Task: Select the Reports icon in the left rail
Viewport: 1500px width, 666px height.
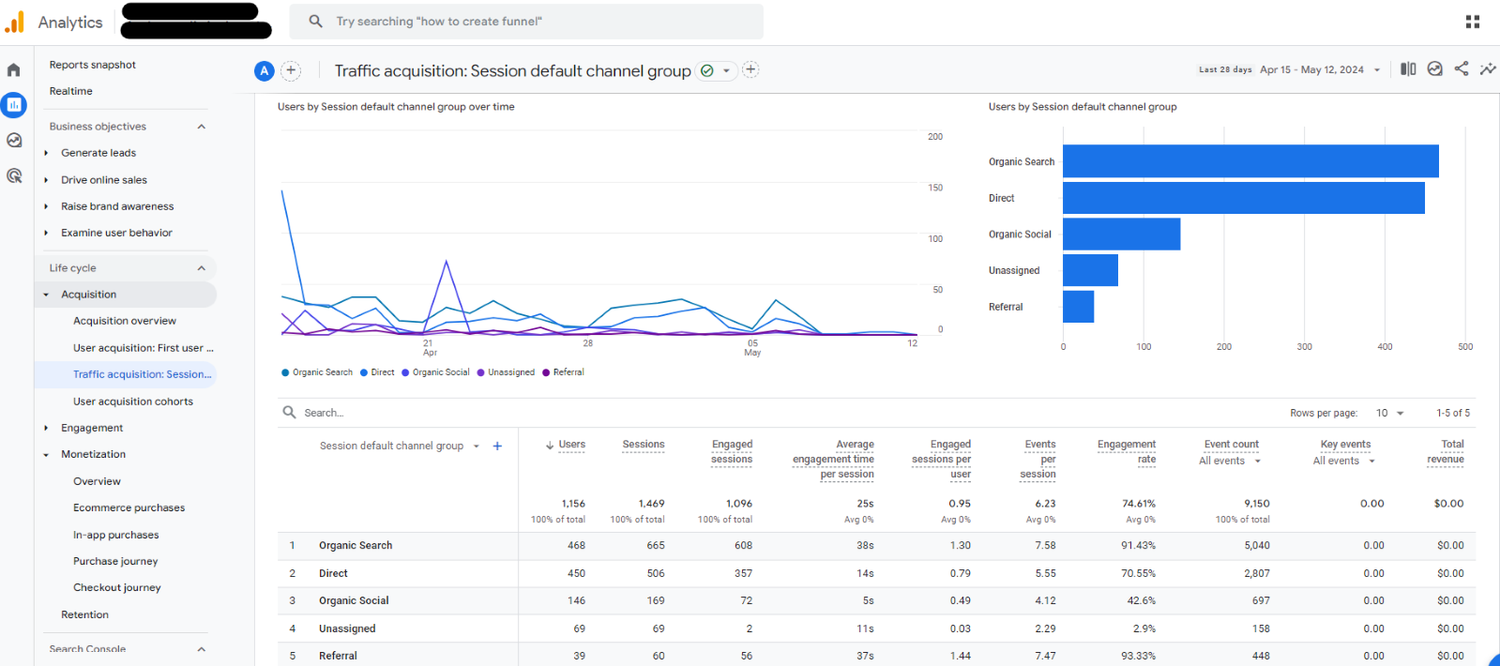Action: 14,105
